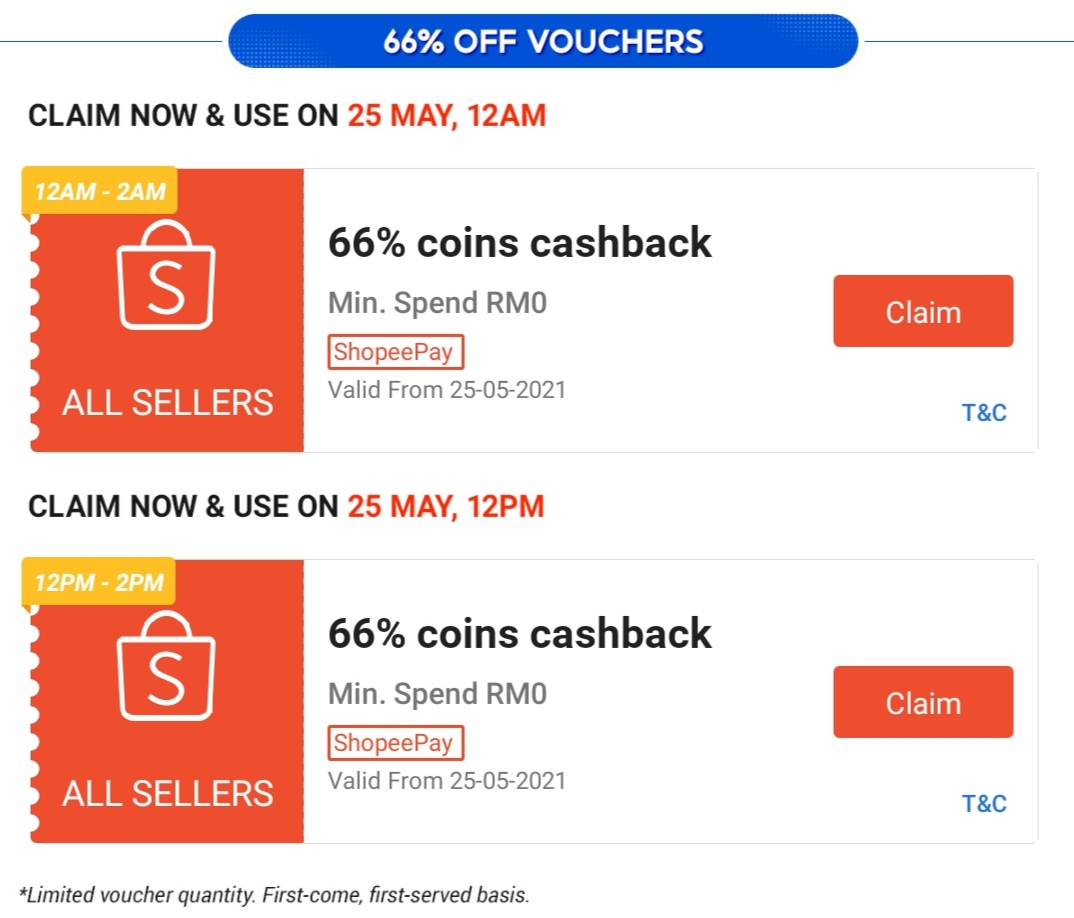Screen dimensions: 1074x918
Task: Click the "25 MAY, 12PM" red heading text
Action: coord(446,507)
